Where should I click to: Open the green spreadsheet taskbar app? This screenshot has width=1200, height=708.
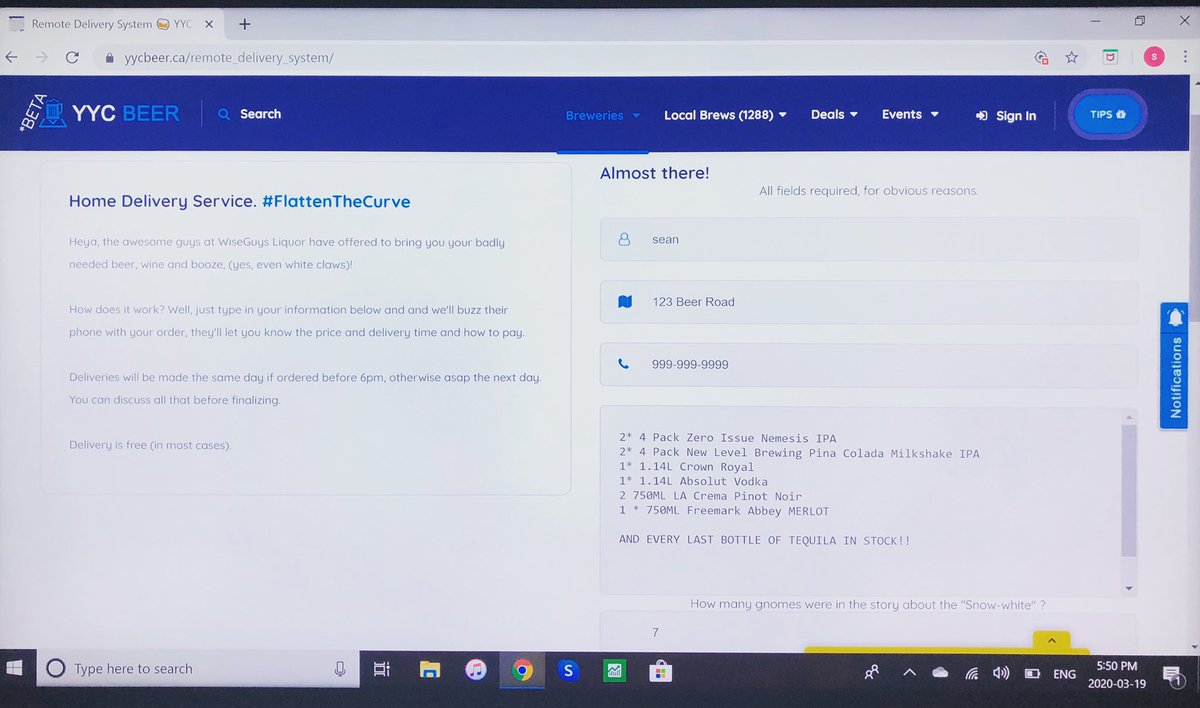pos(613,670)
